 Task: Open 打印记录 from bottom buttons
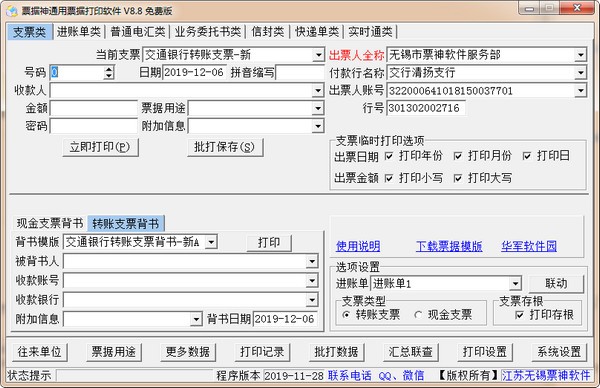click(x=262, y=352)
